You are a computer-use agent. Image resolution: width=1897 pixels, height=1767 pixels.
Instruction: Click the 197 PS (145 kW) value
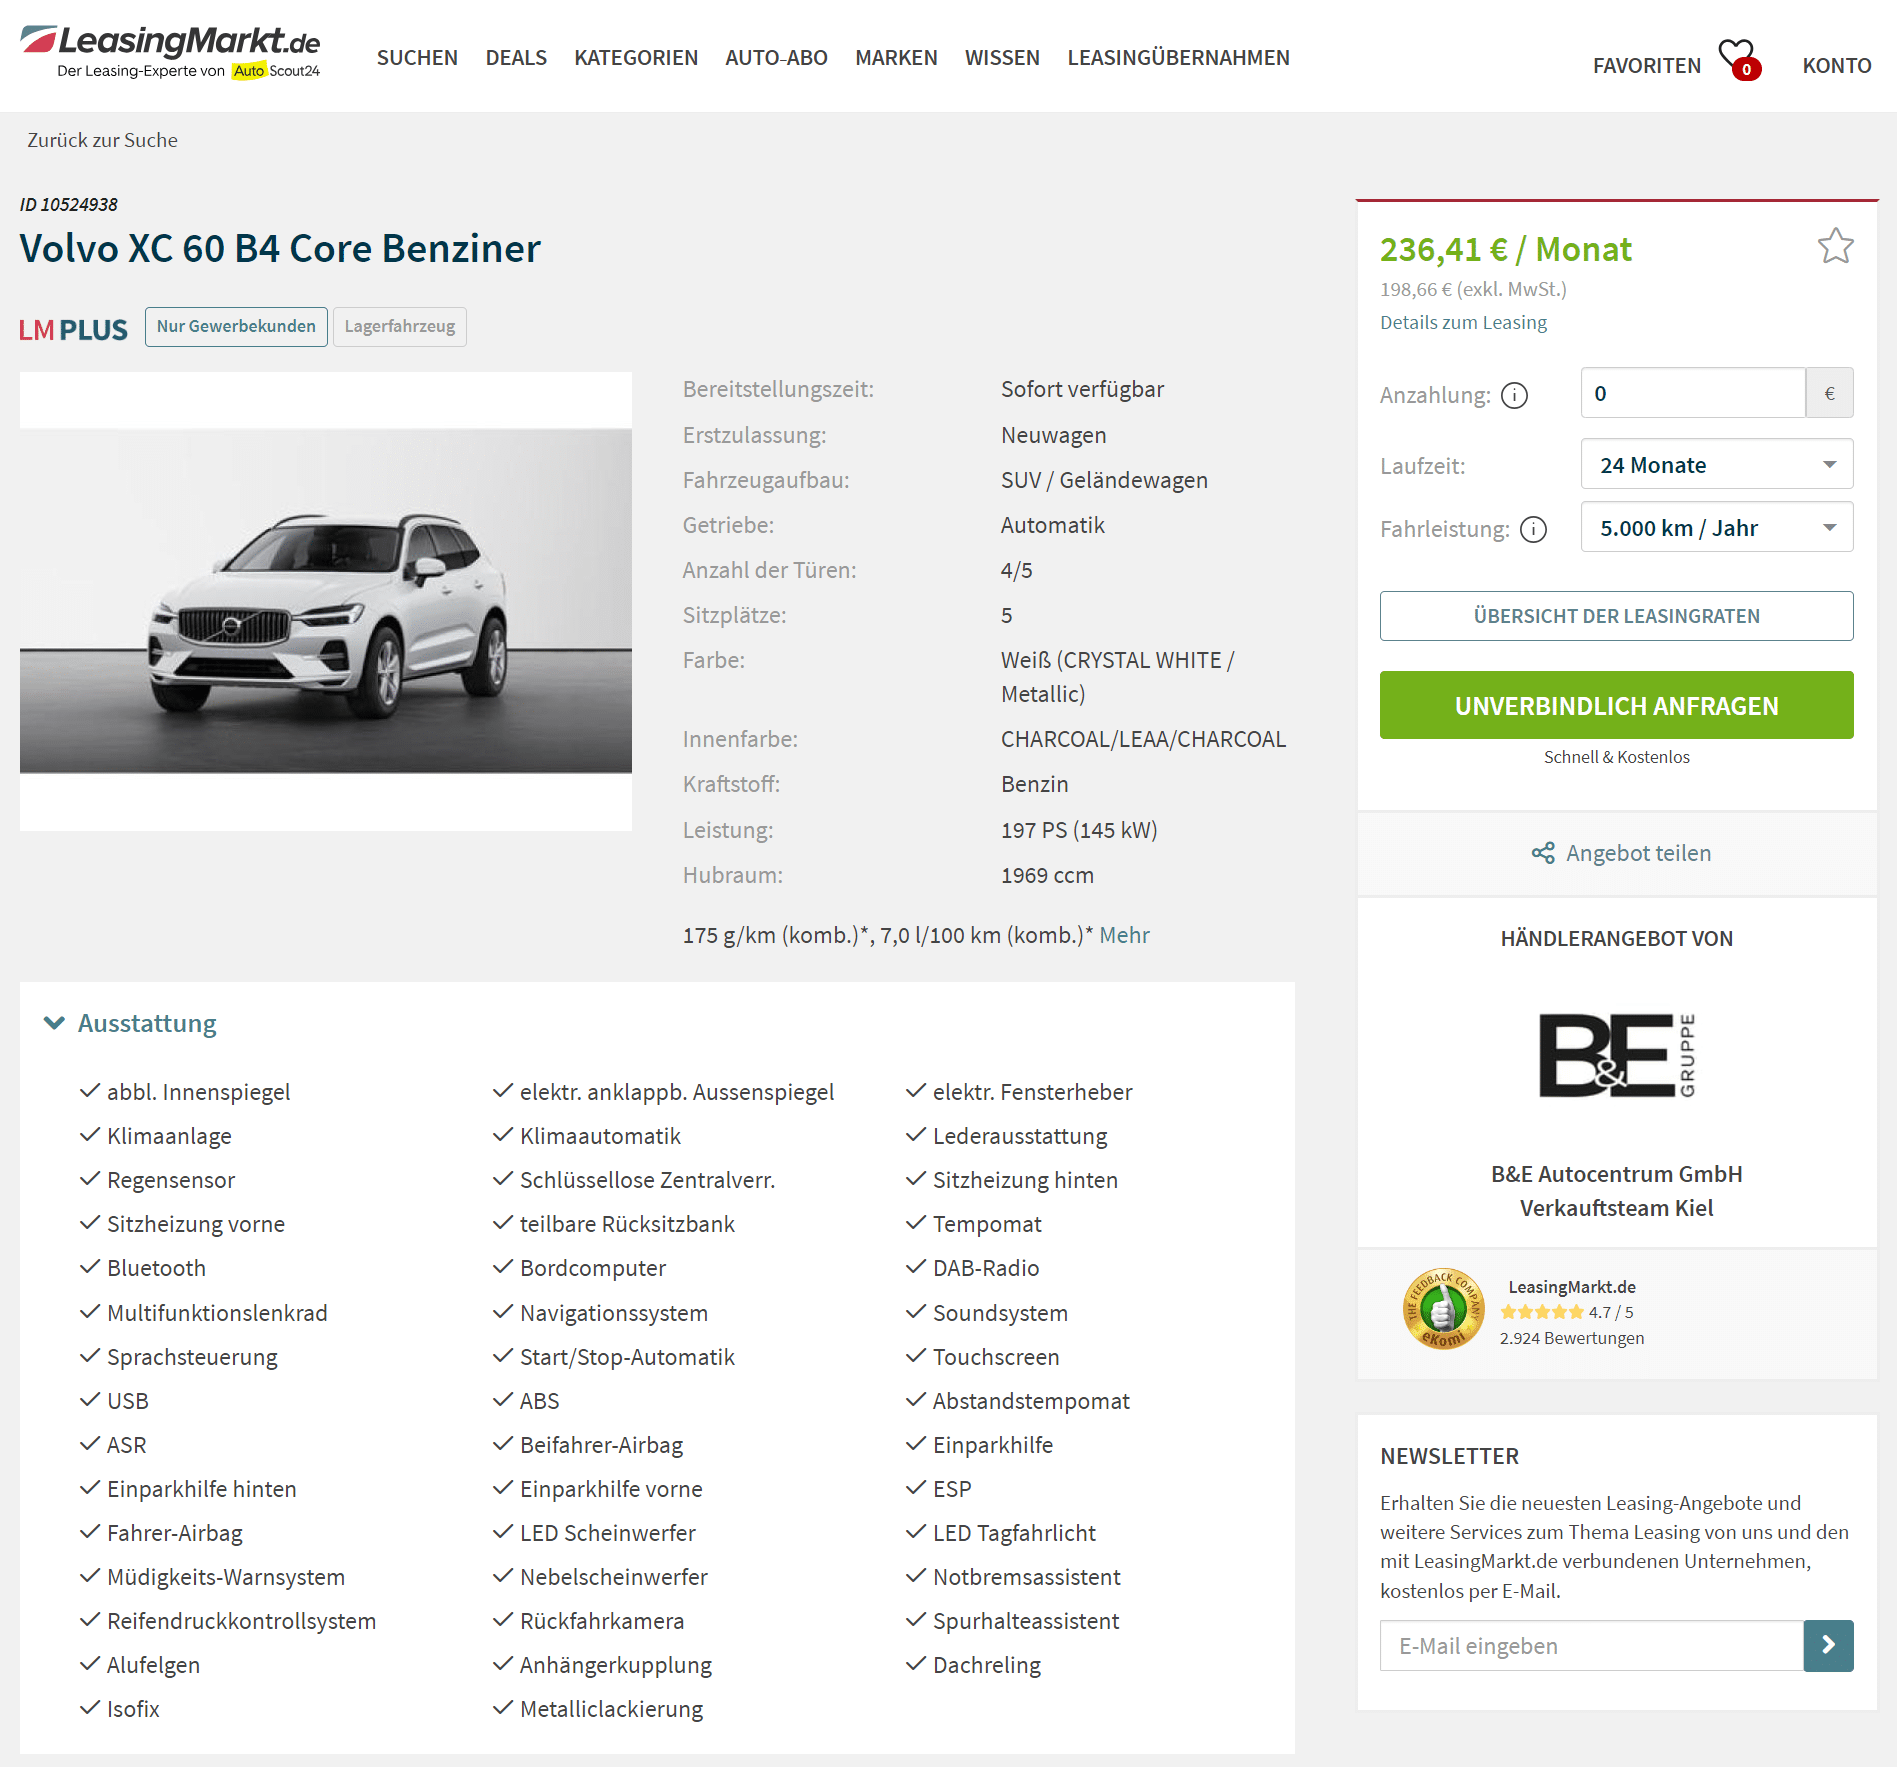point(1079,830)
